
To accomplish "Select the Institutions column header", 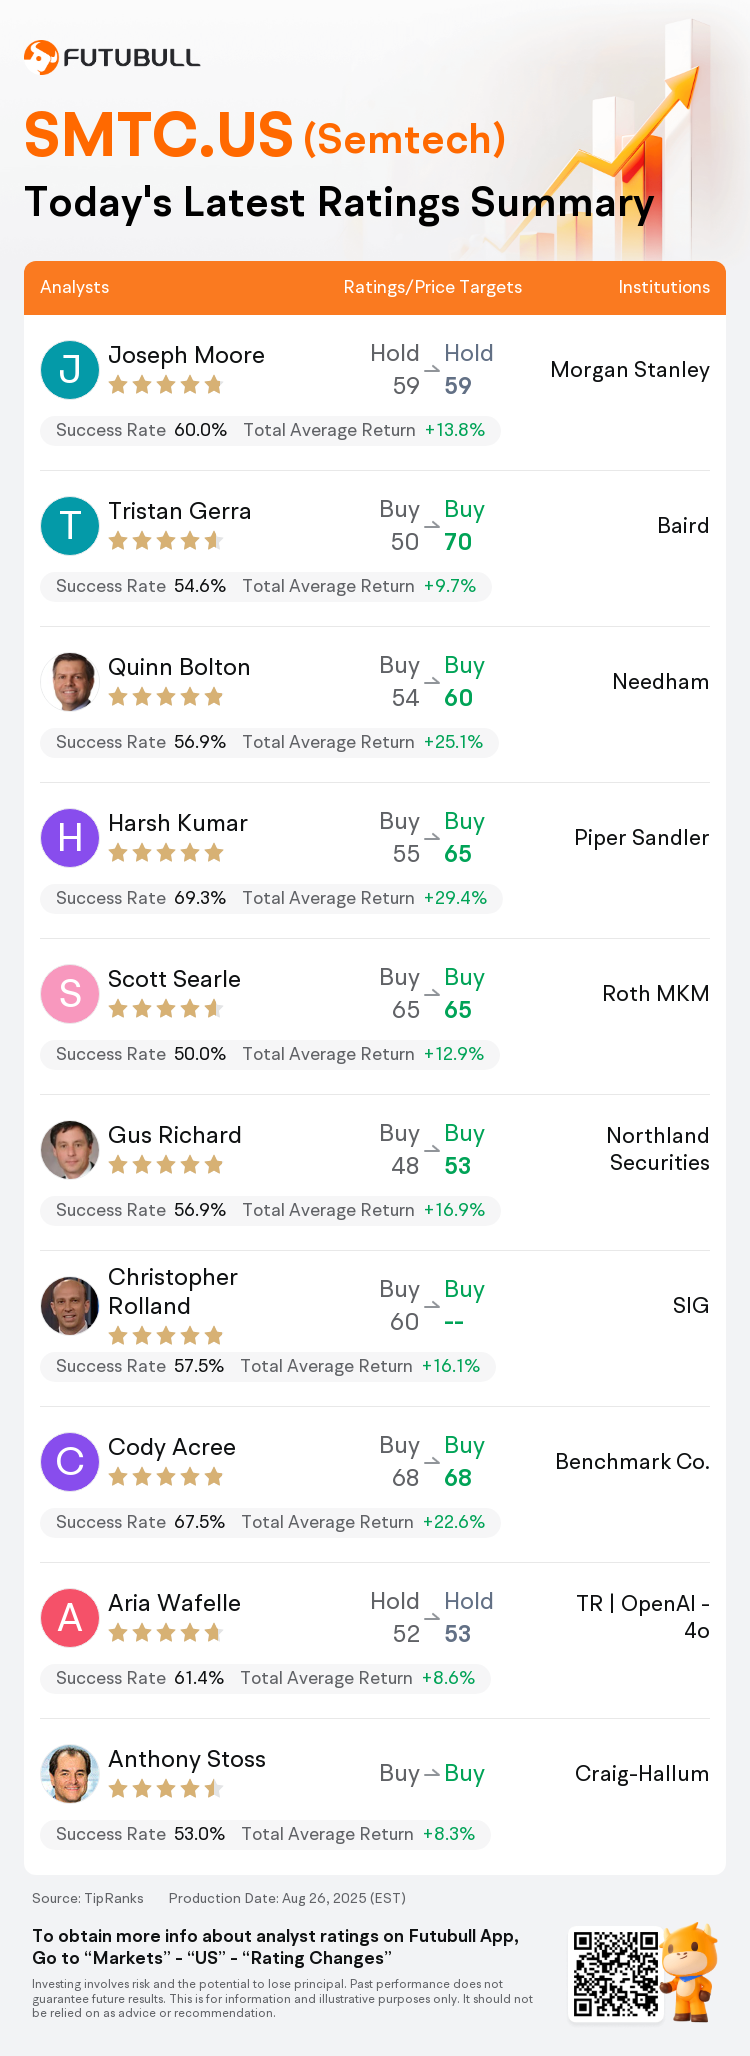I will pyautogui.click(x=664, y=287).
